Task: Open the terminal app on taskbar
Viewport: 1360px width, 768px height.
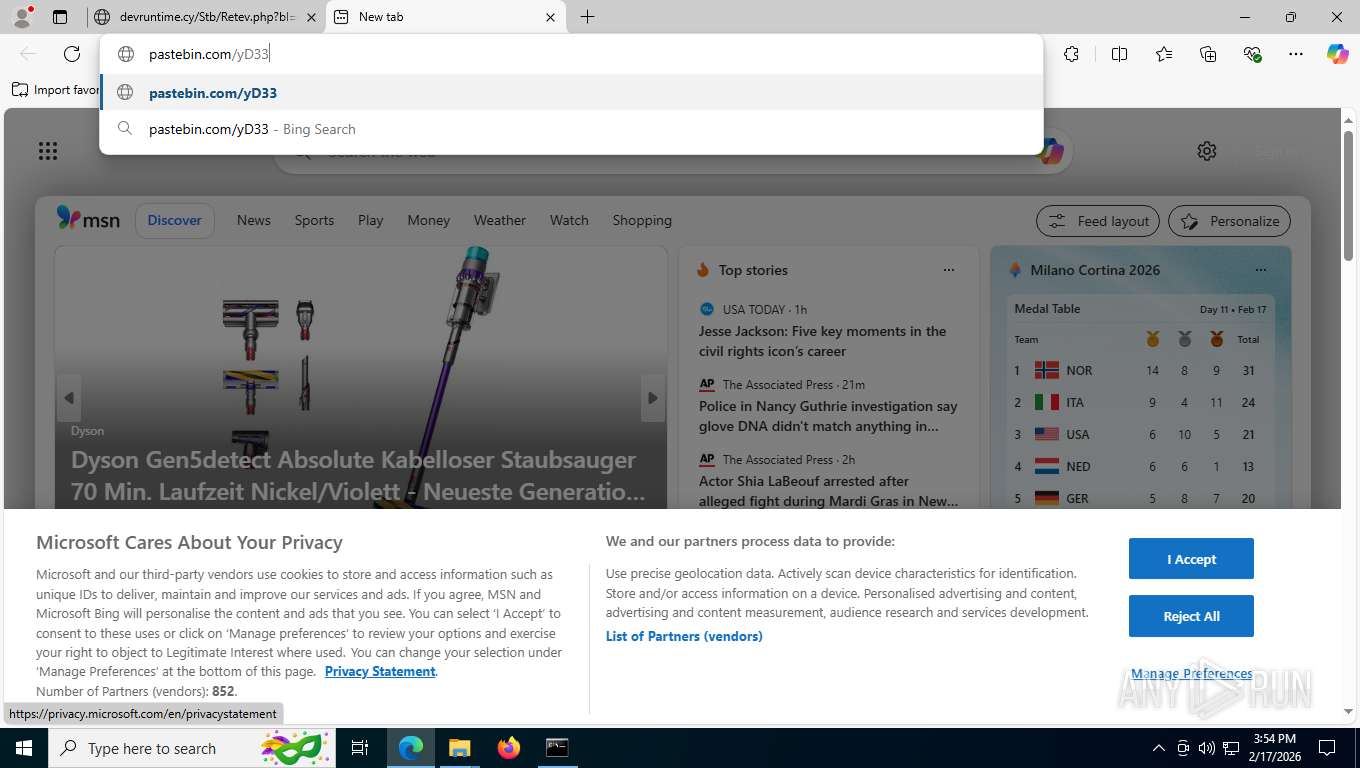Action: 557,748
